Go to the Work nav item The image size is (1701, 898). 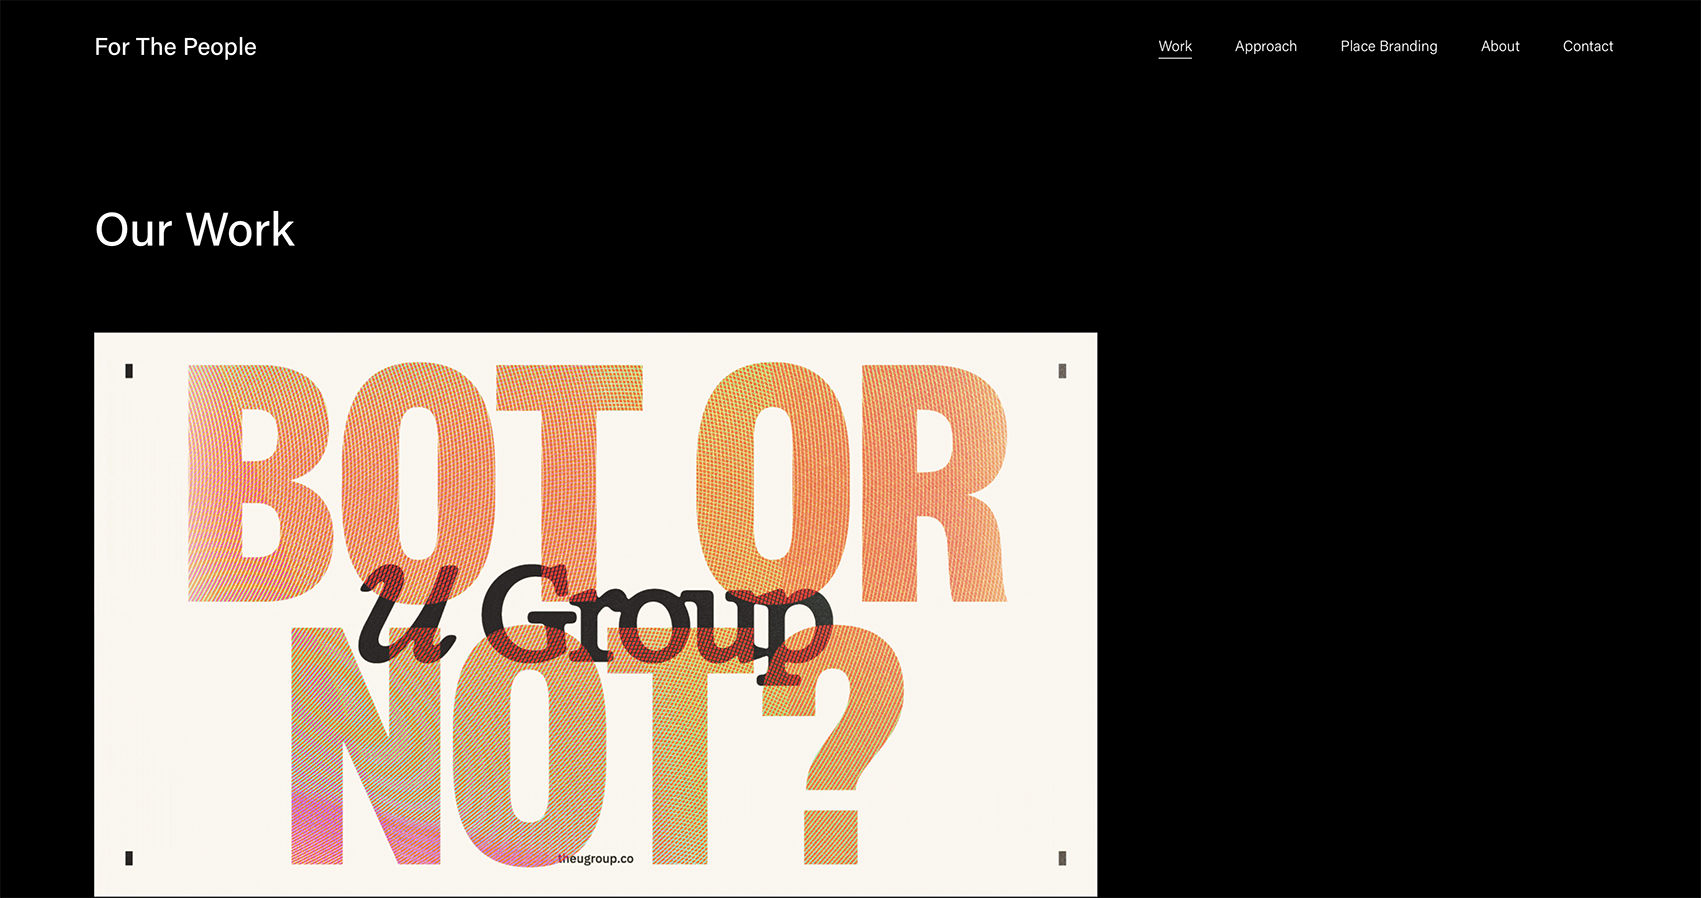pos(1175,46)
